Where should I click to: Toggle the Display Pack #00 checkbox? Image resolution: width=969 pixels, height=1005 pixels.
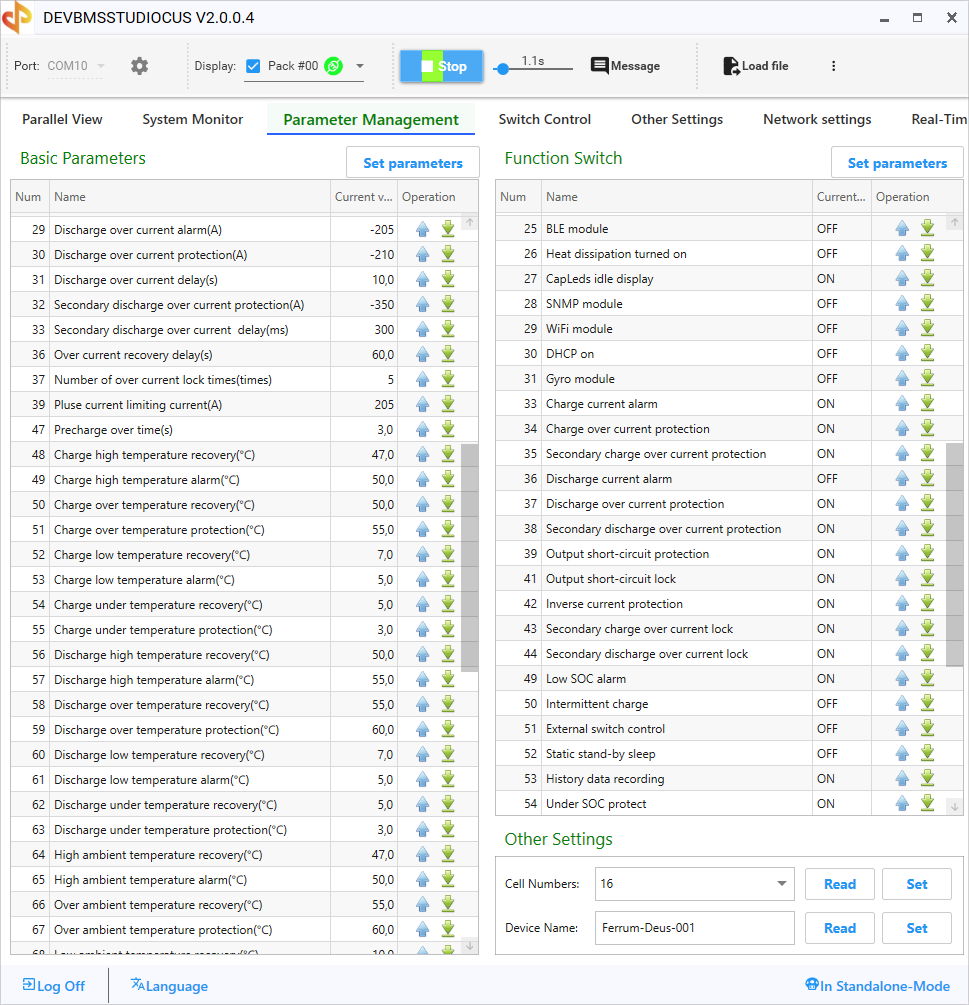coord(253,66)
